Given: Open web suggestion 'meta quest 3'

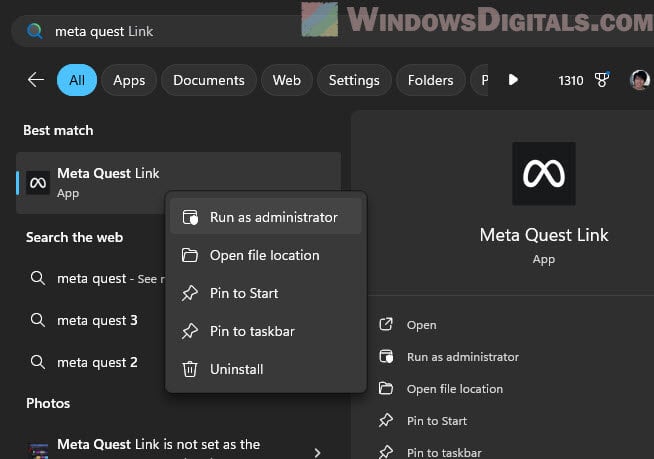Looking at the screenshot, I should click(x=95, y=320).
